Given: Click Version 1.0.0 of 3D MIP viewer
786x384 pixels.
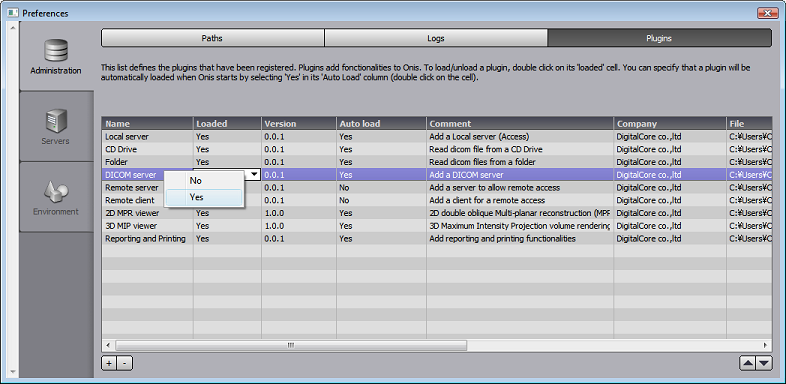Looking at the screenshot, I should click(x=299, y=226).
